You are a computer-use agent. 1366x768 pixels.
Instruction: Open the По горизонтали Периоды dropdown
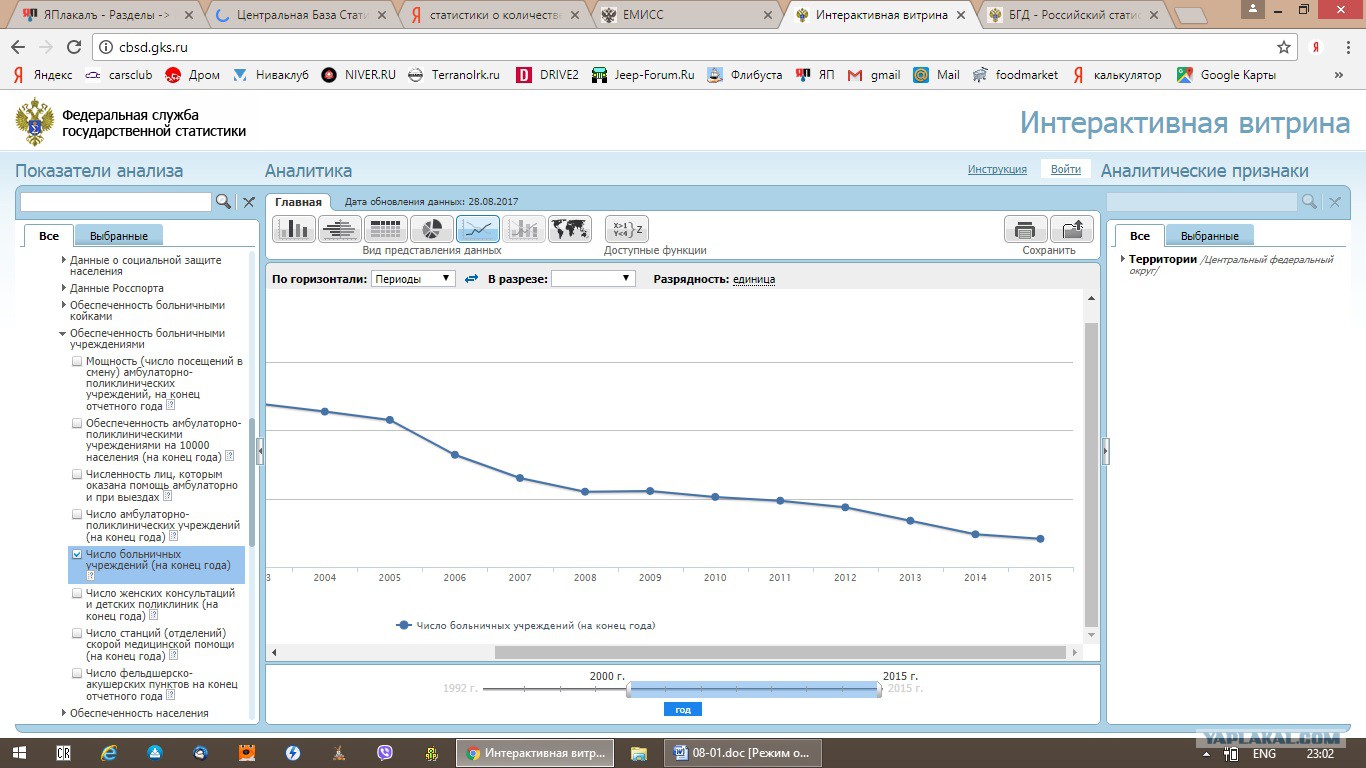click(413, 279)
